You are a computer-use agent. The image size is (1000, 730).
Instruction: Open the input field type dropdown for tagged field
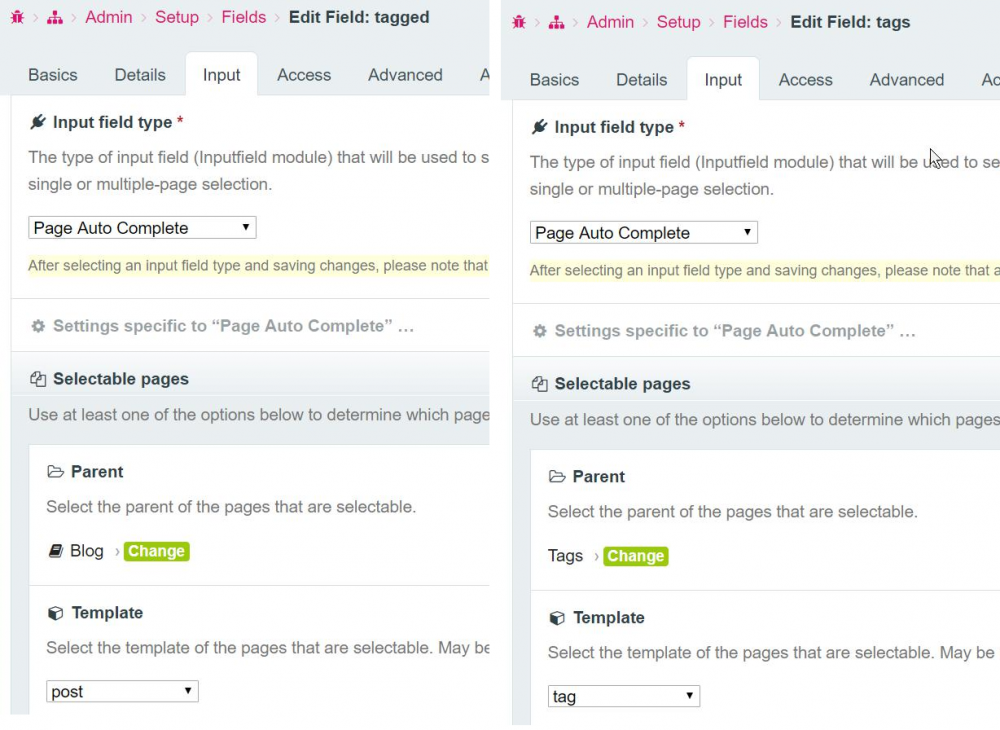point(142,228)
